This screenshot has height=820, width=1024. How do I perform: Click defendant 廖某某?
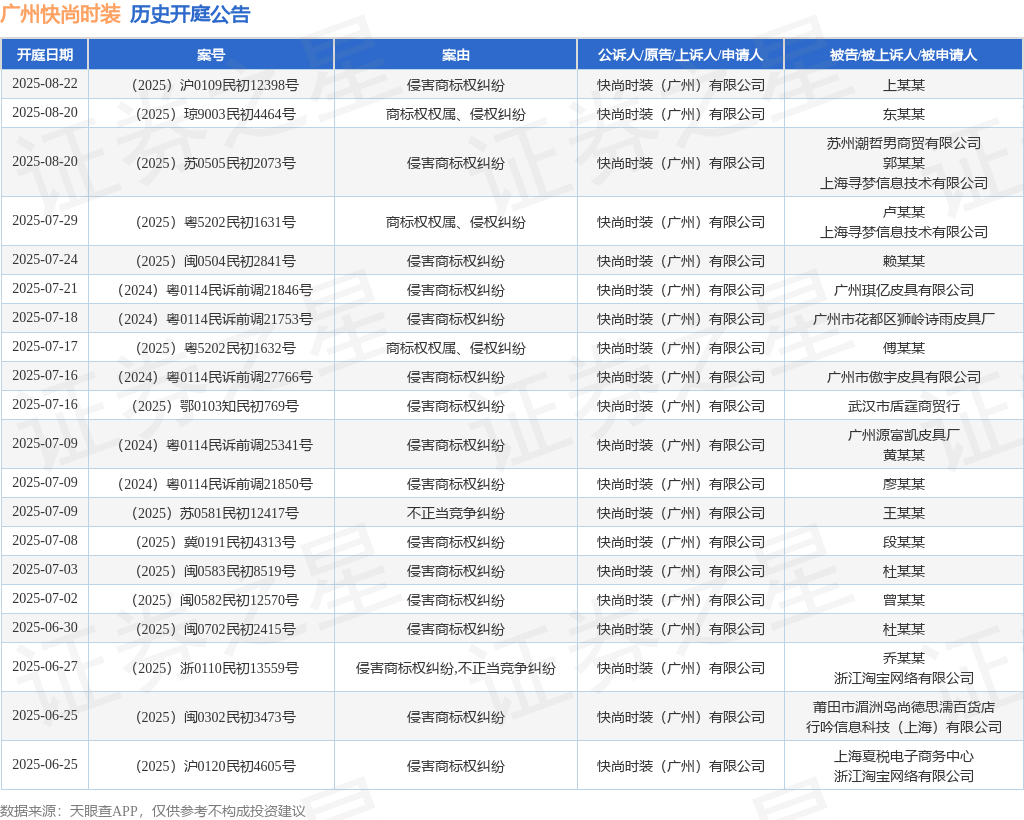coord(904,484)
